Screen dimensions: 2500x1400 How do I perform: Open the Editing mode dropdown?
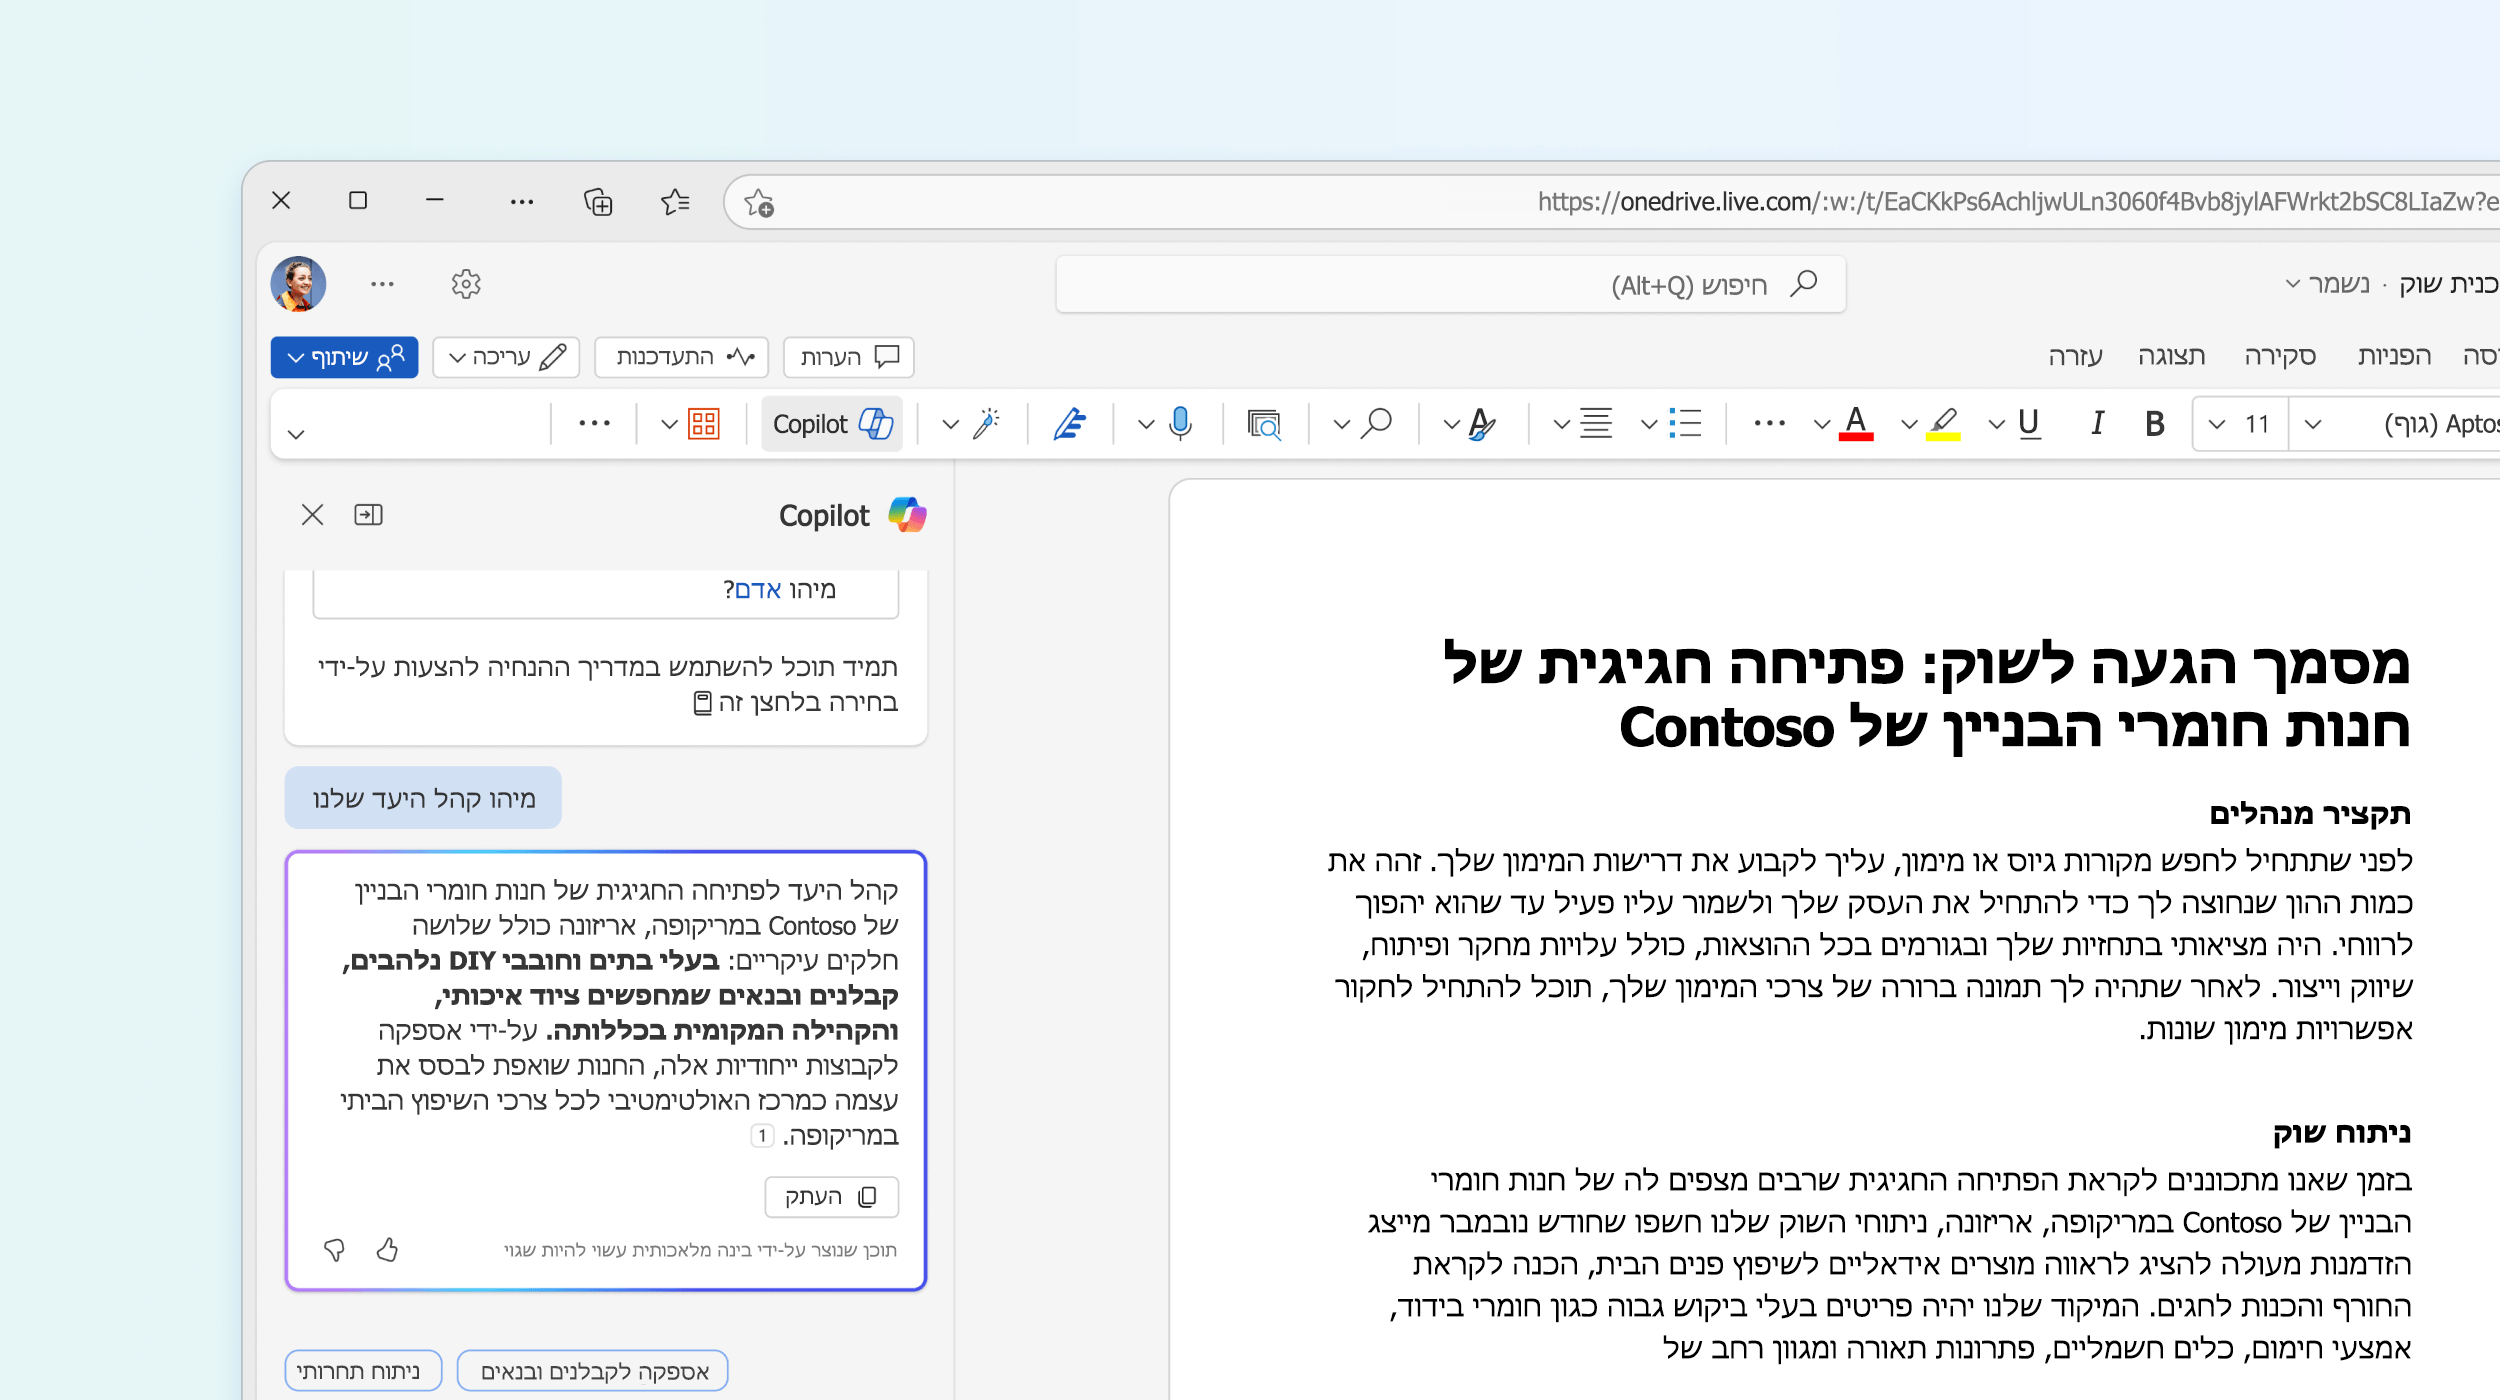[x=507, y=357]
